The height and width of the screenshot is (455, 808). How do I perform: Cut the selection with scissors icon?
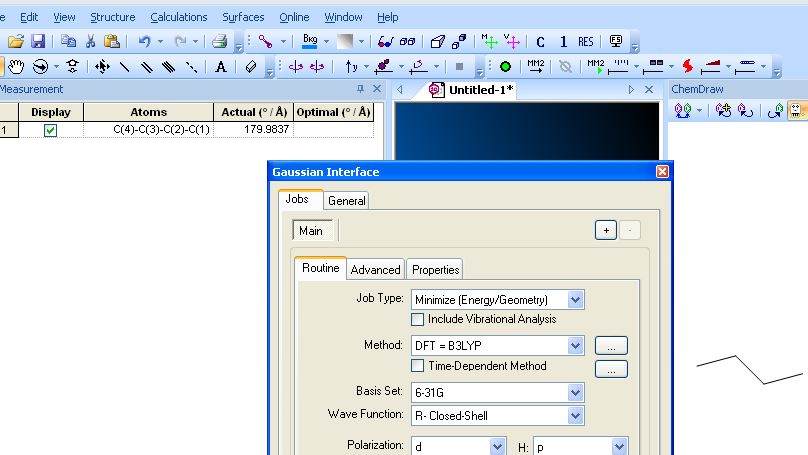coord(91,41)
